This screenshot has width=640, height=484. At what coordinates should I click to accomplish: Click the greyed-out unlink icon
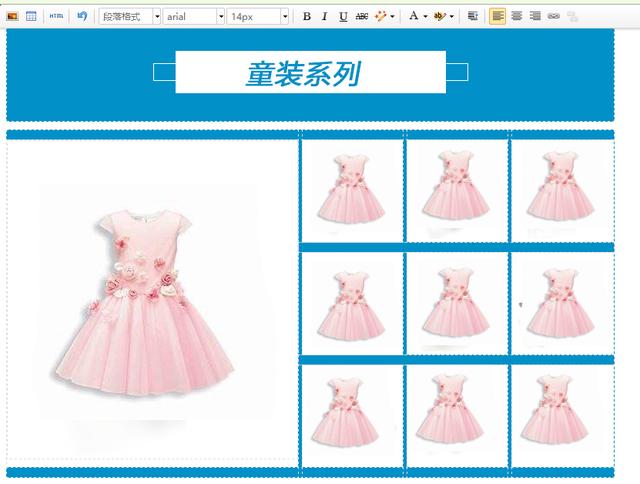click(572, 16)
